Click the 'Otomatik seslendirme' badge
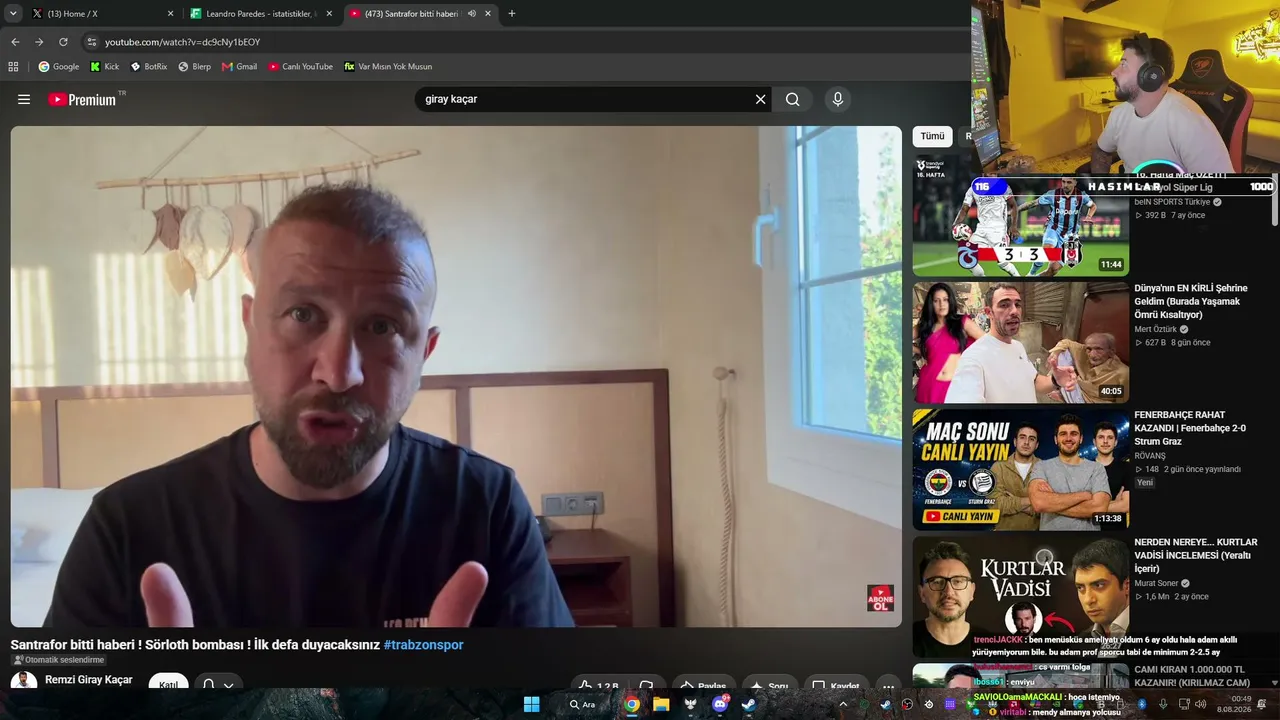Viewport: 1280px width, 720px height. [x=58, y=660]
